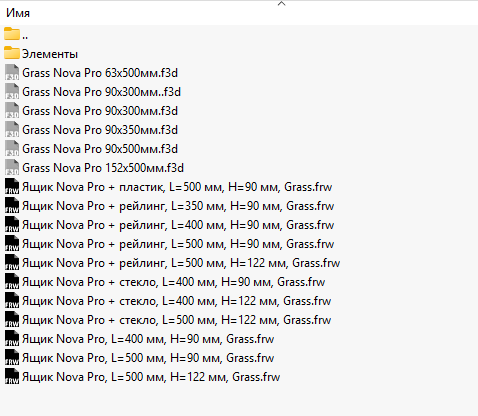The width and height of the screenshot is (478, 416).
Task: Click the F3D icon of Grass Nova Pro 90x300мм..f3d
Action: coord(12,92)
